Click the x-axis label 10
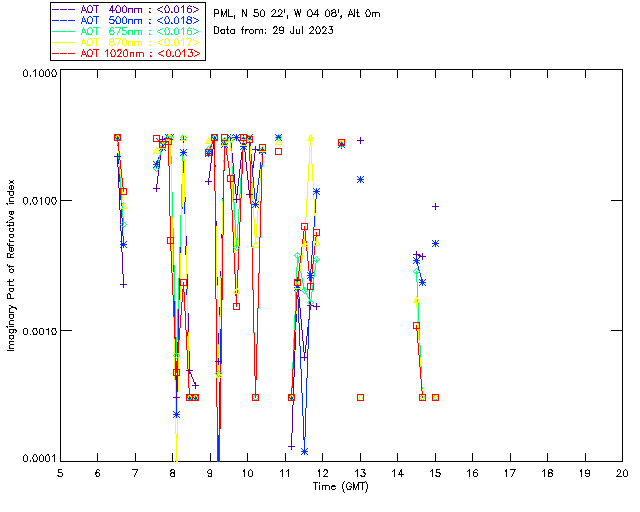 pos(247,473)
